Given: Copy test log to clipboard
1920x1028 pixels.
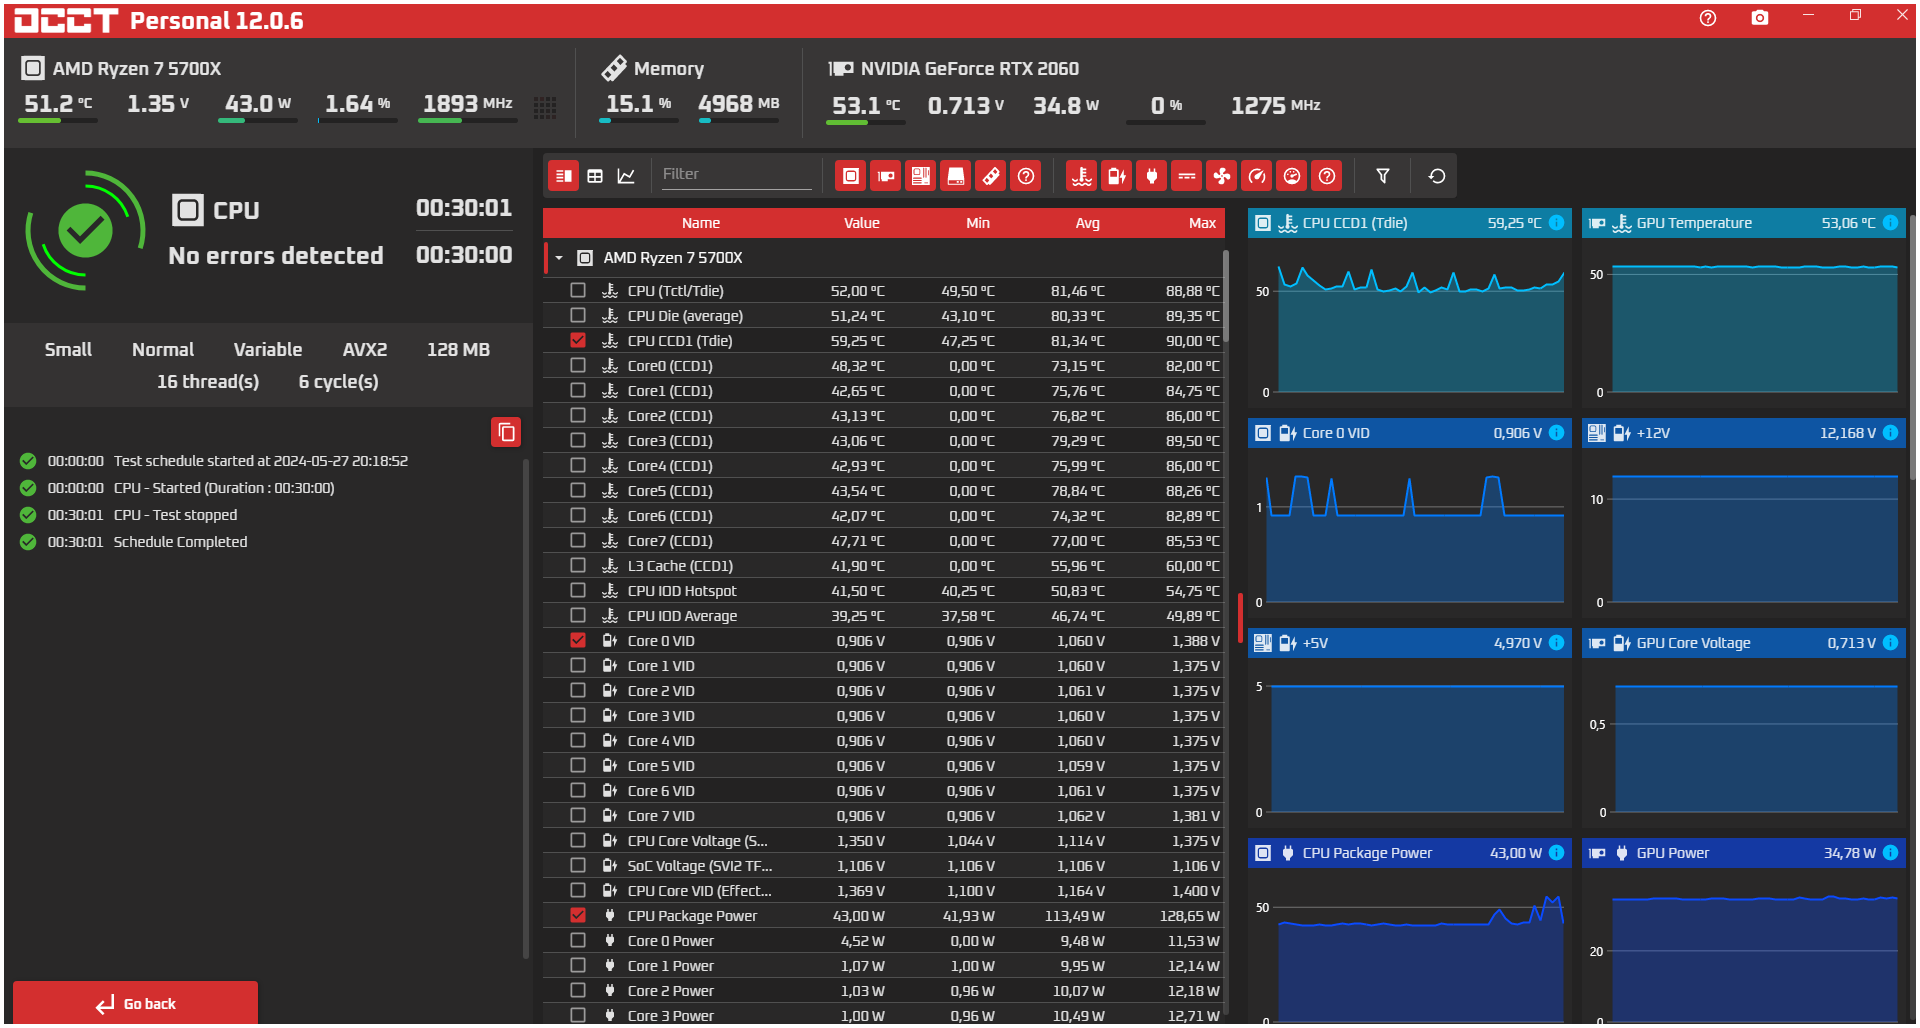Looking at the screenshot, I should click(506, 432).
